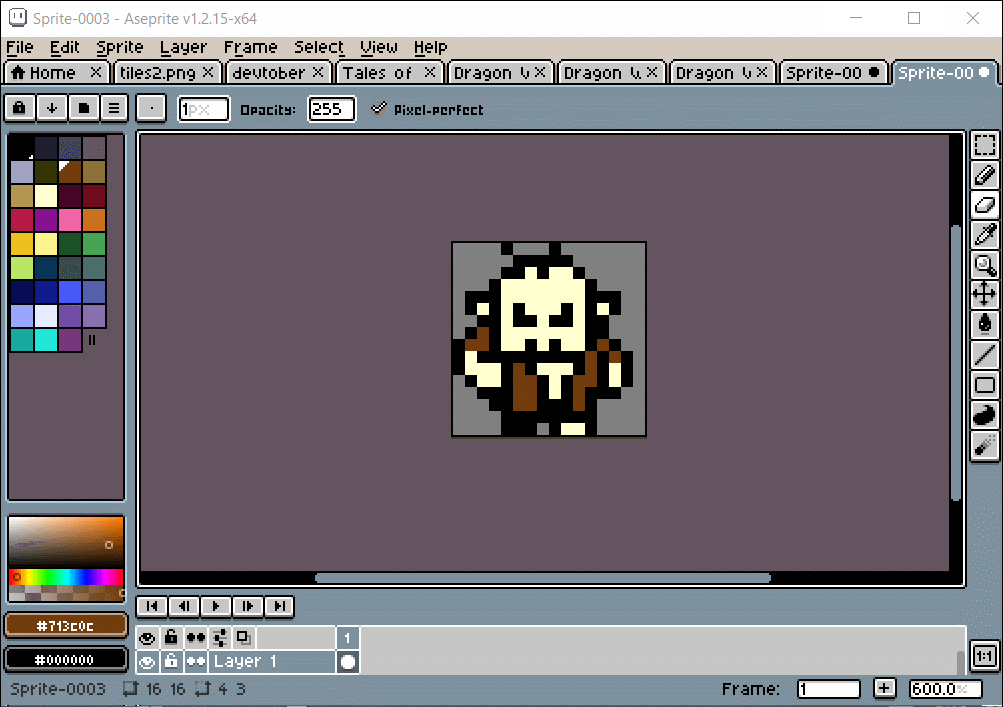Click the Opacity input field
This screenshot has height=707, width=1003.
pyautogui.click(x=331, y=109)
